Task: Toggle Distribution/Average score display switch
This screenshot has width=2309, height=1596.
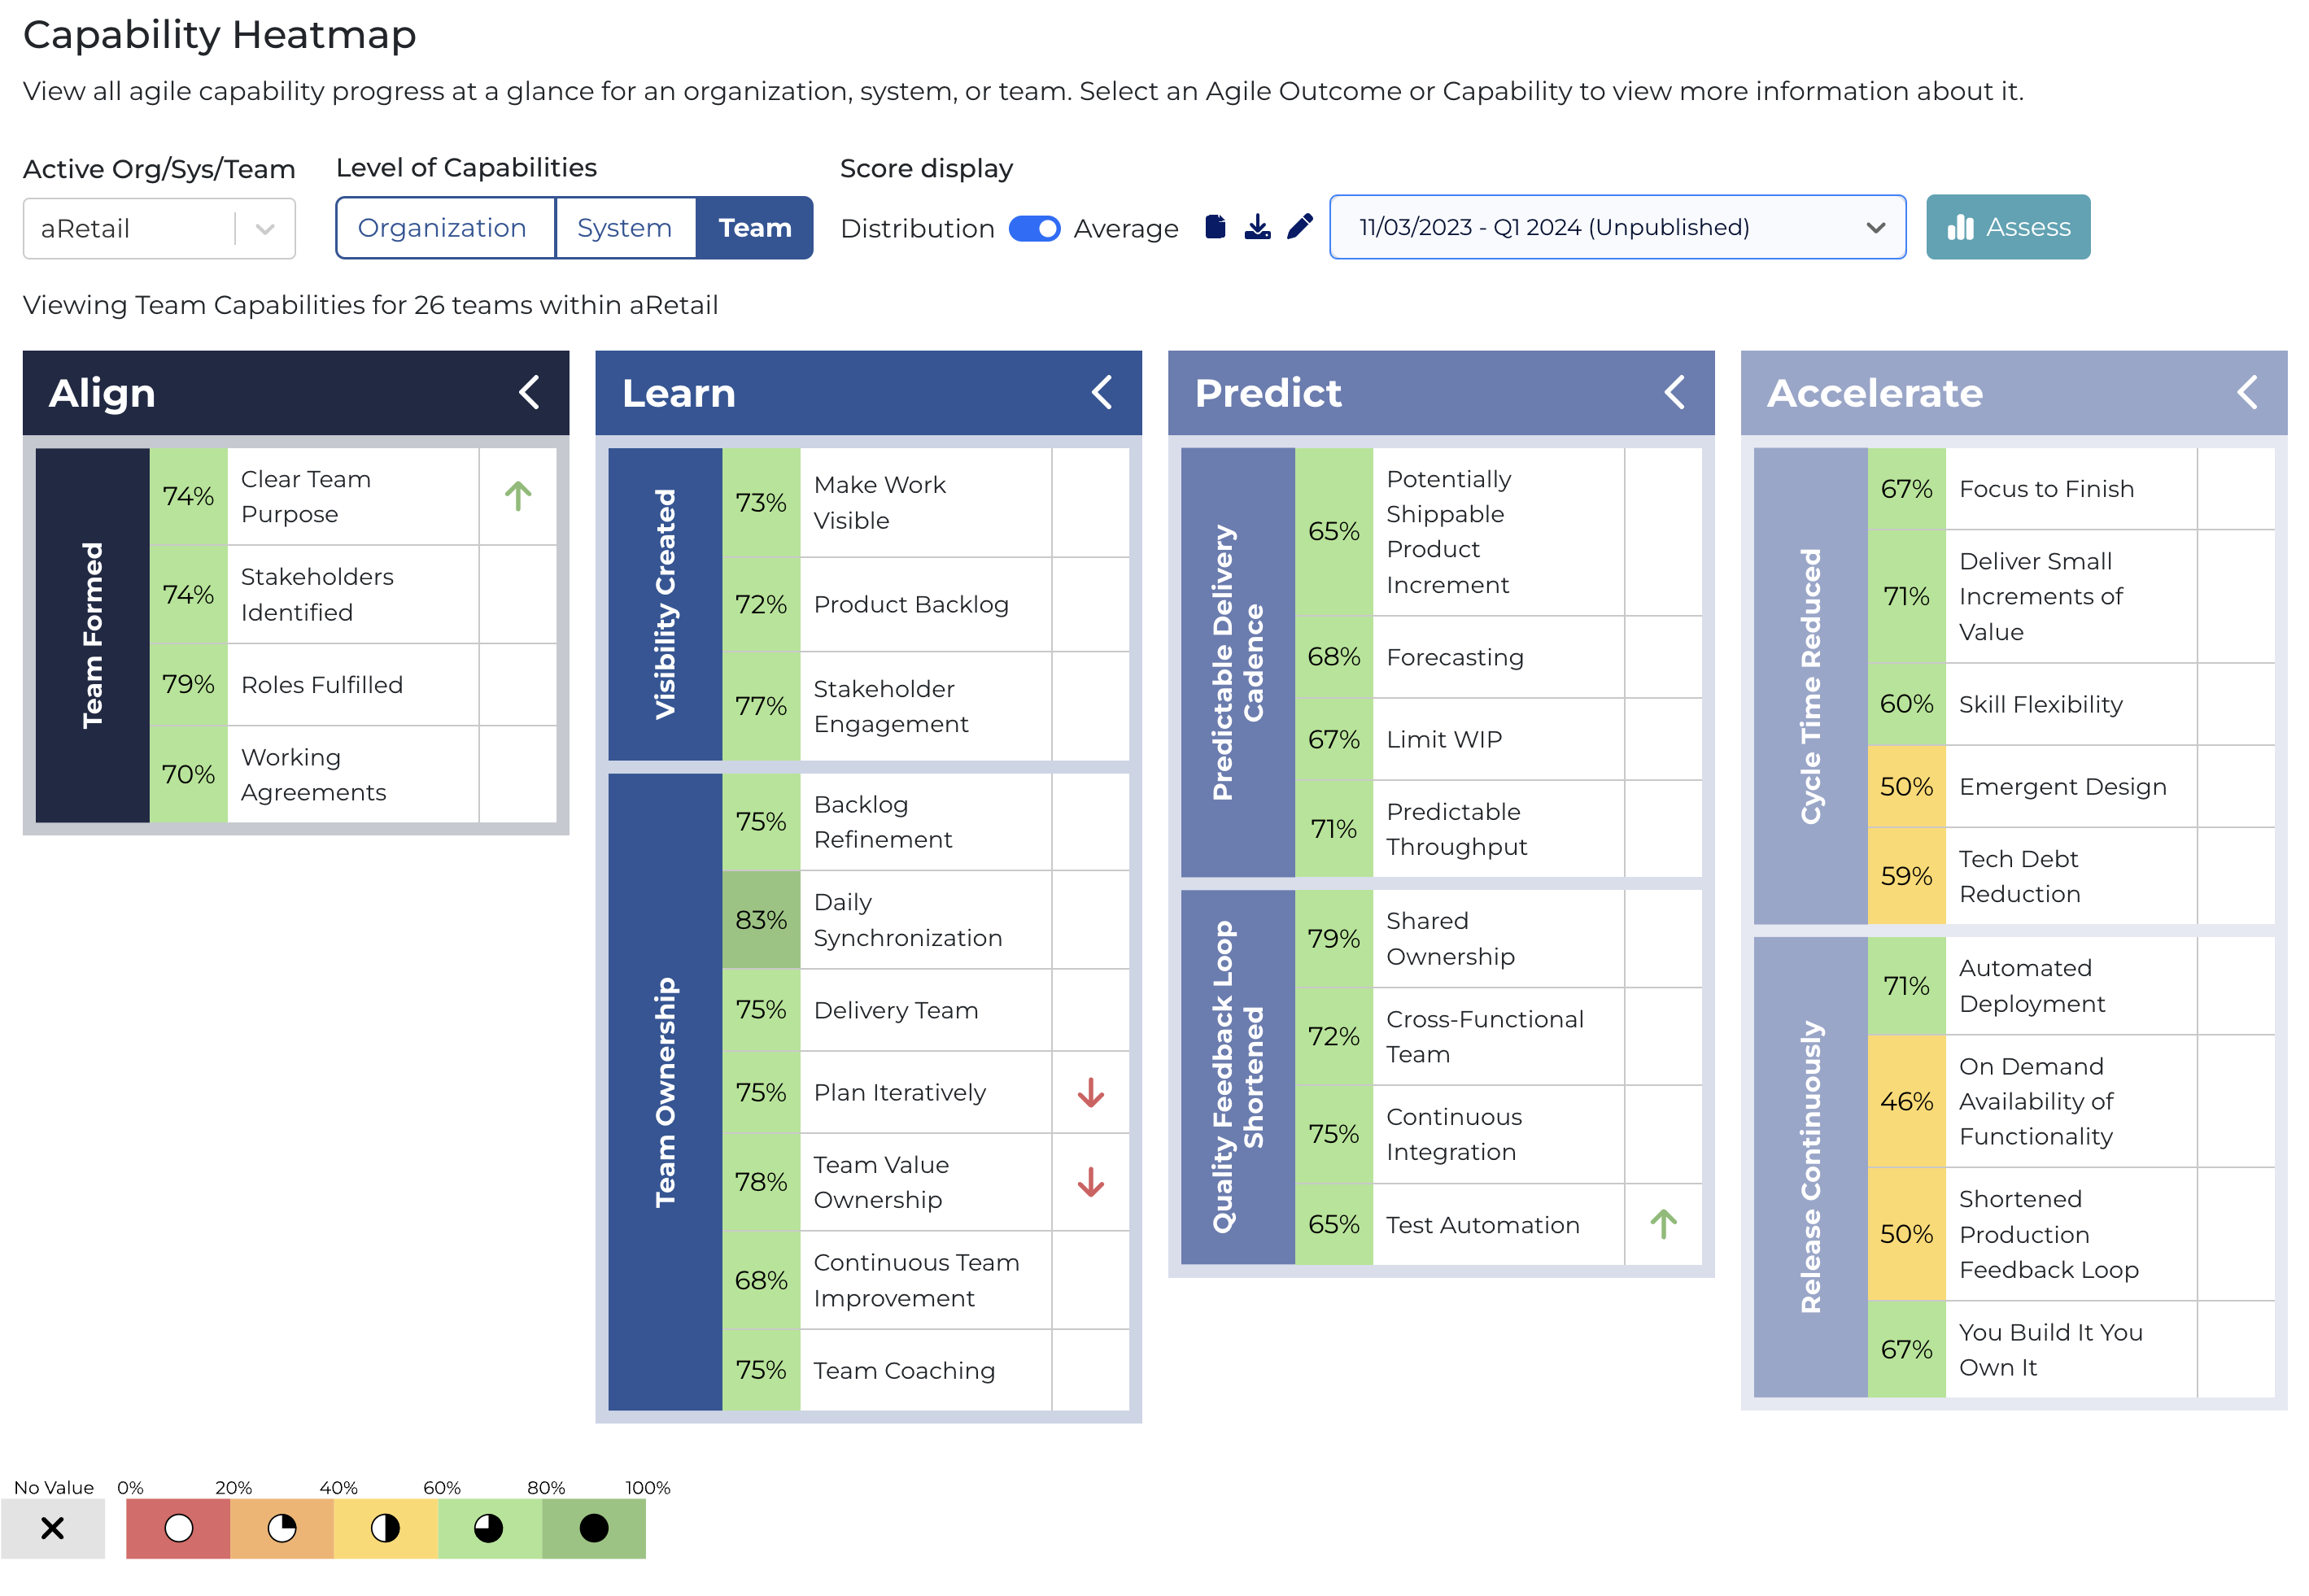Action: click(x=1034, y=229)
